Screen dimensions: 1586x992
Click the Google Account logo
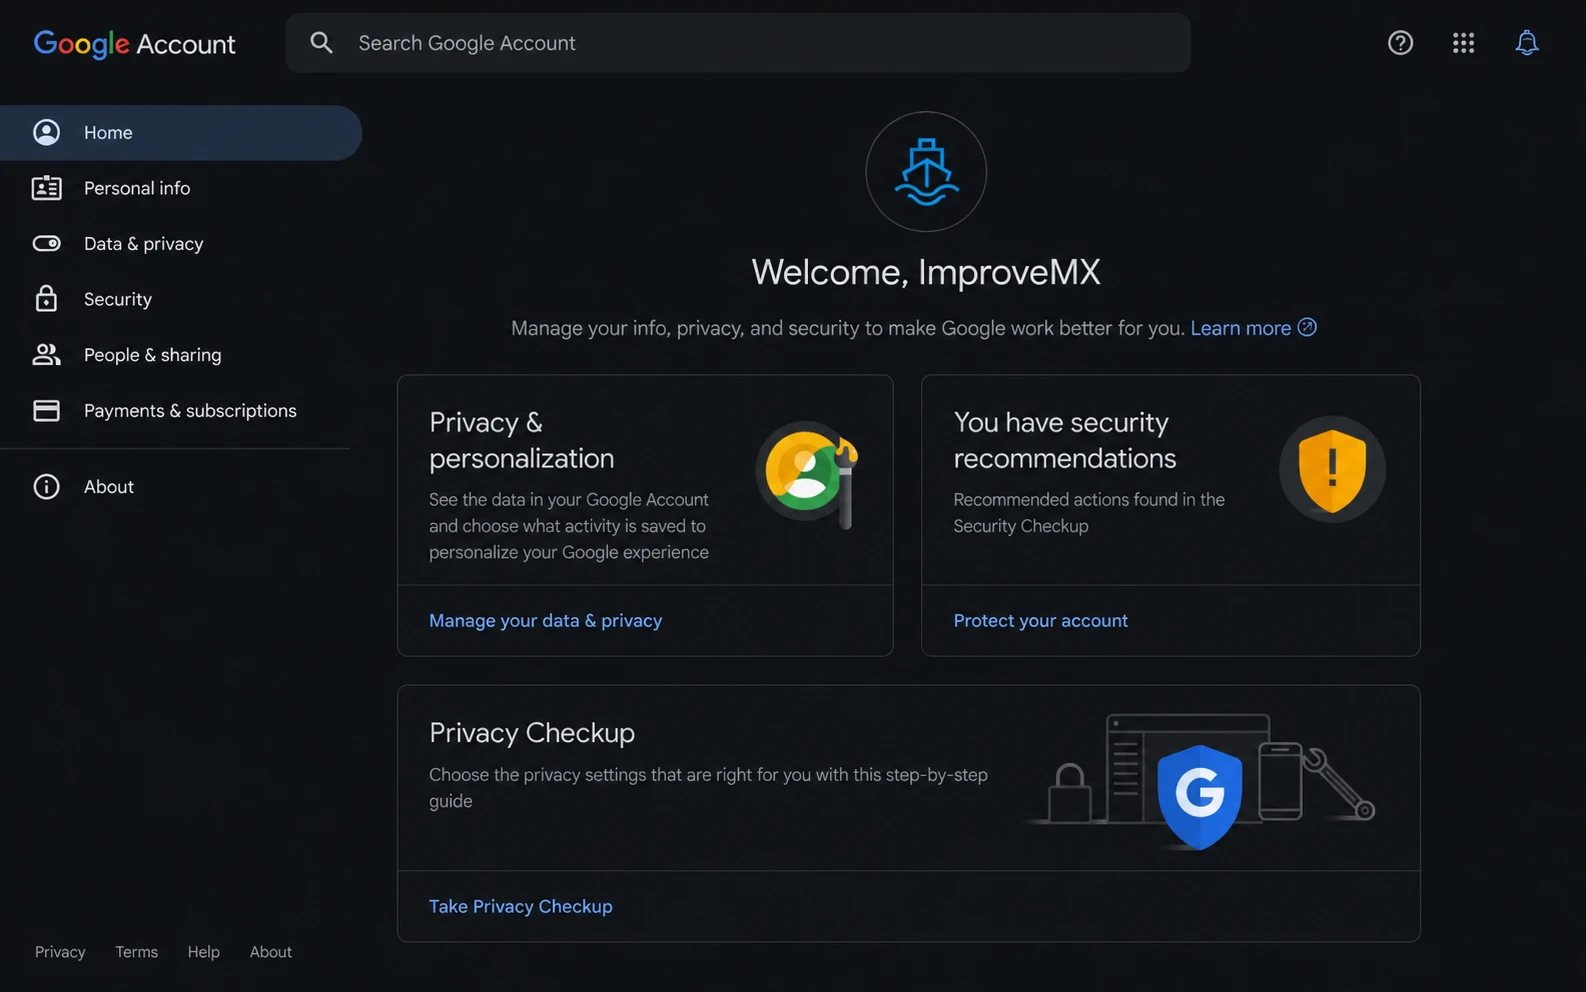(135, 43)
